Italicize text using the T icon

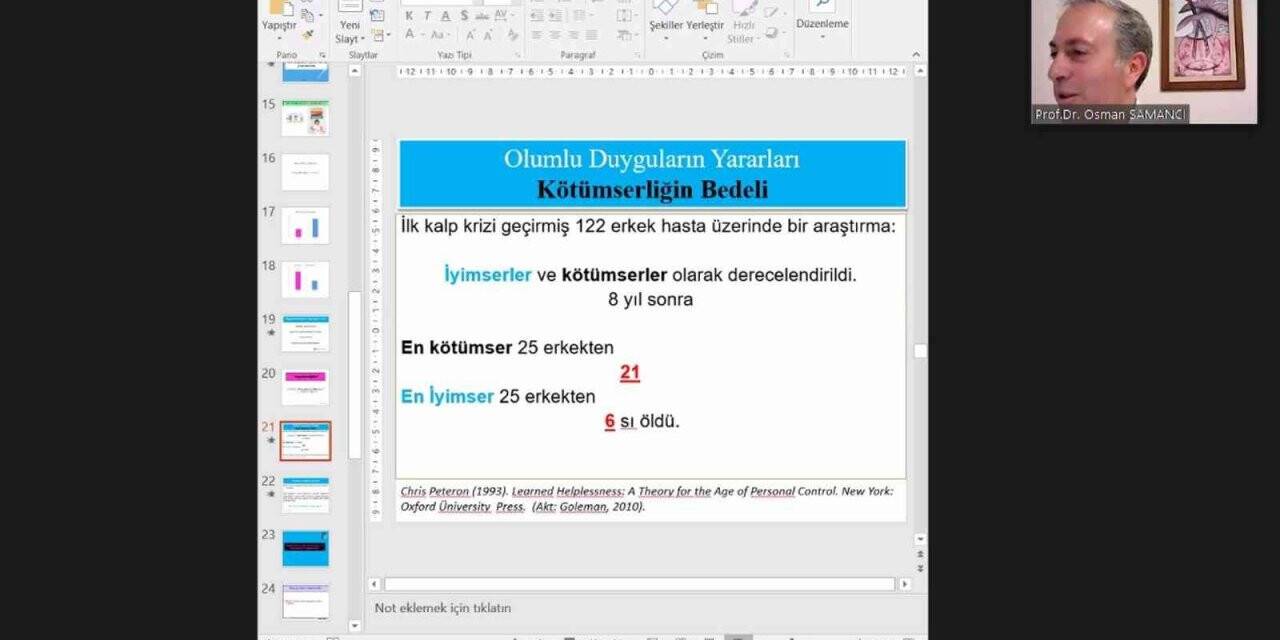tap(427, 16)
